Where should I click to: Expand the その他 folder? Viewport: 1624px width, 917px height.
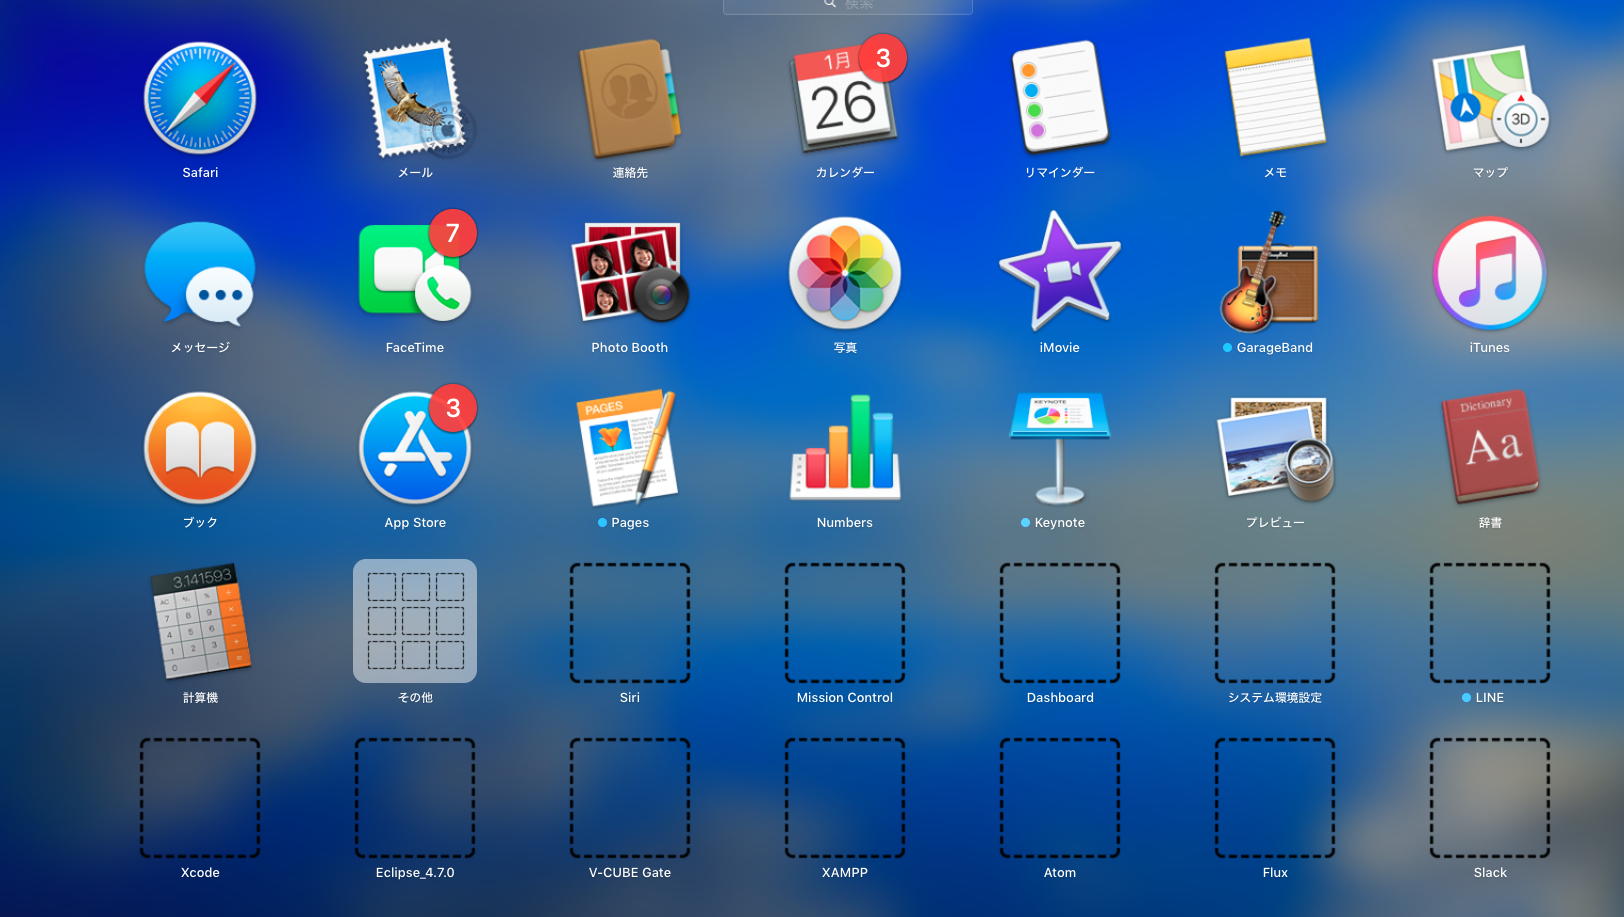[415, 622]
